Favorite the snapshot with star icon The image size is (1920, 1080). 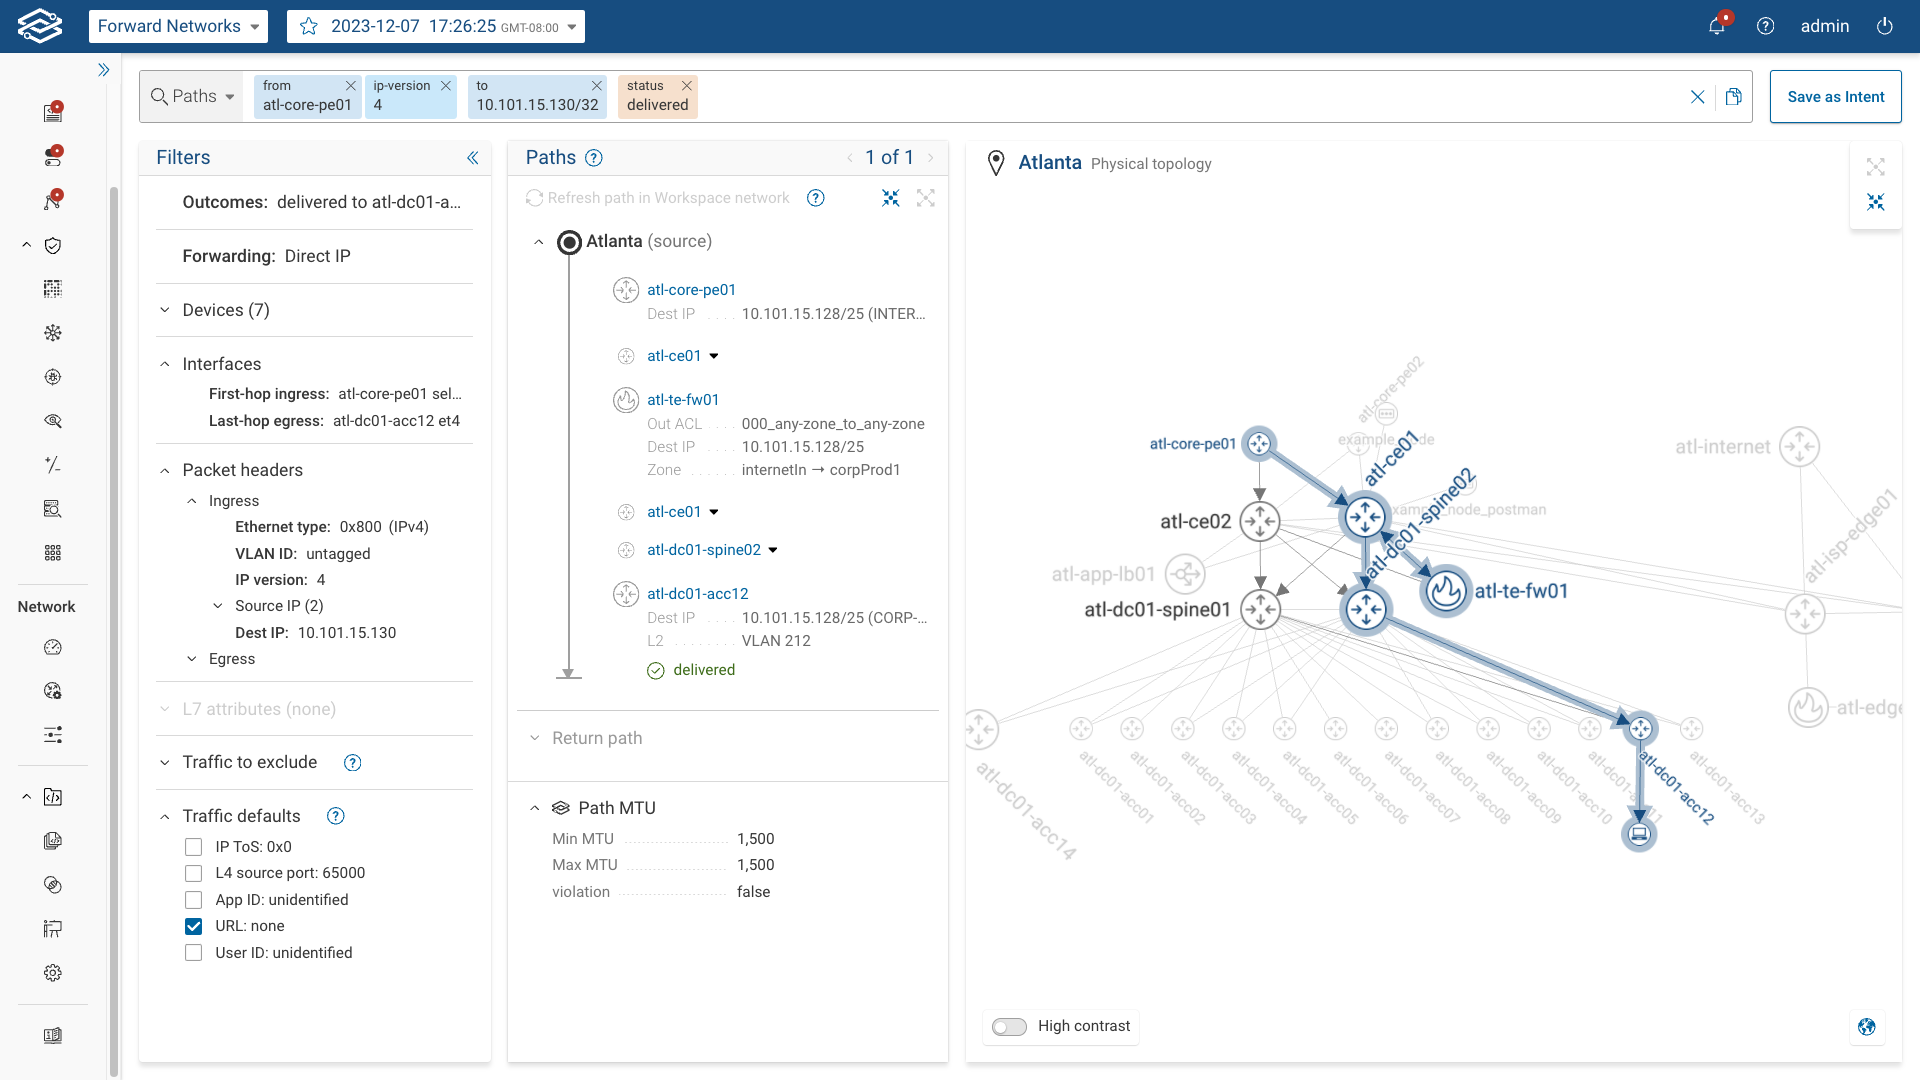pos(309,26)
